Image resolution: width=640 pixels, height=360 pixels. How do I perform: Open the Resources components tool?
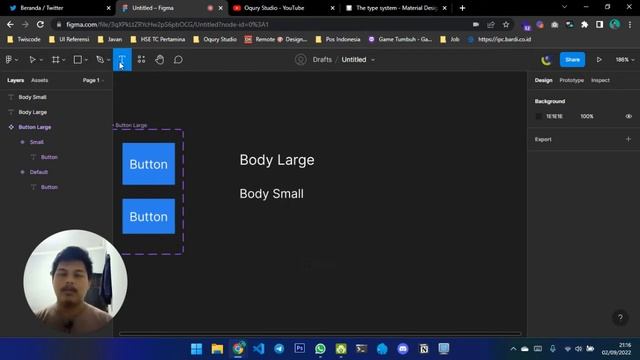141,60
